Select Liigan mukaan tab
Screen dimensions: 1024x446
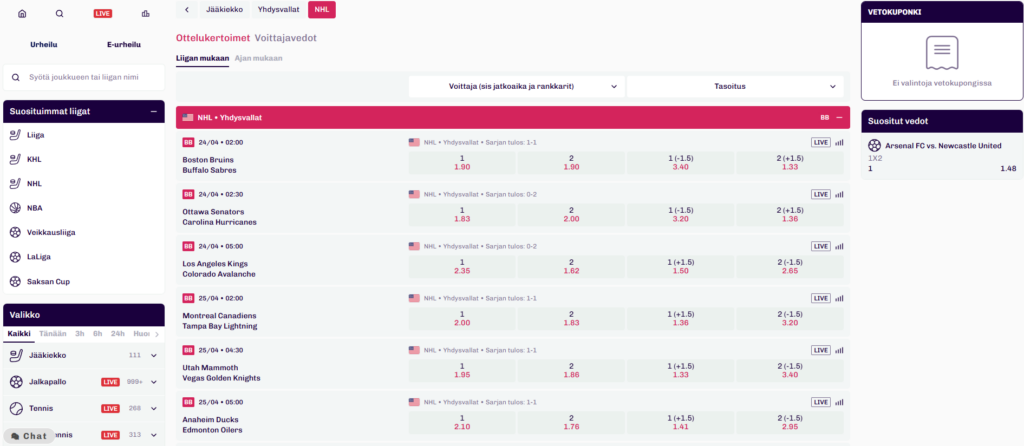(x=202, y=58)
